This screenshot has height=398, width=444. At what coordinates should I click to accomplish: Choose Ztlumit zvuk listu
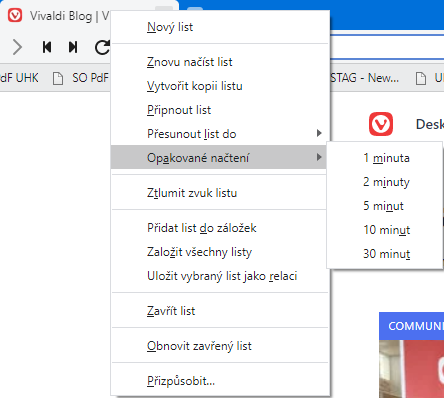220,193
